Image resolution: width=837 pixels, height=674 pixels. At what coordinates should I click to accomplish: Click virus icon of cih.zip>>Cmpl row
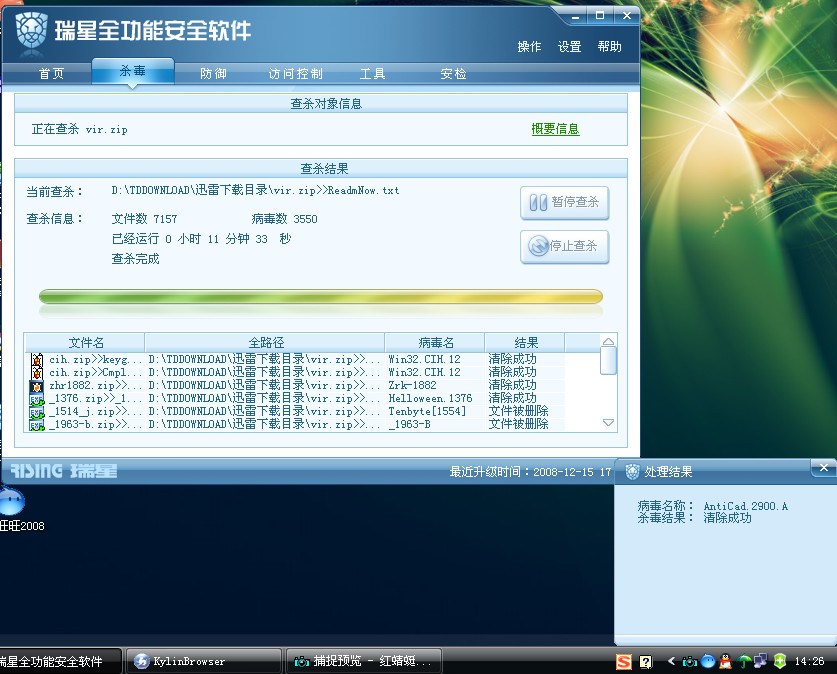coord(37,372)
